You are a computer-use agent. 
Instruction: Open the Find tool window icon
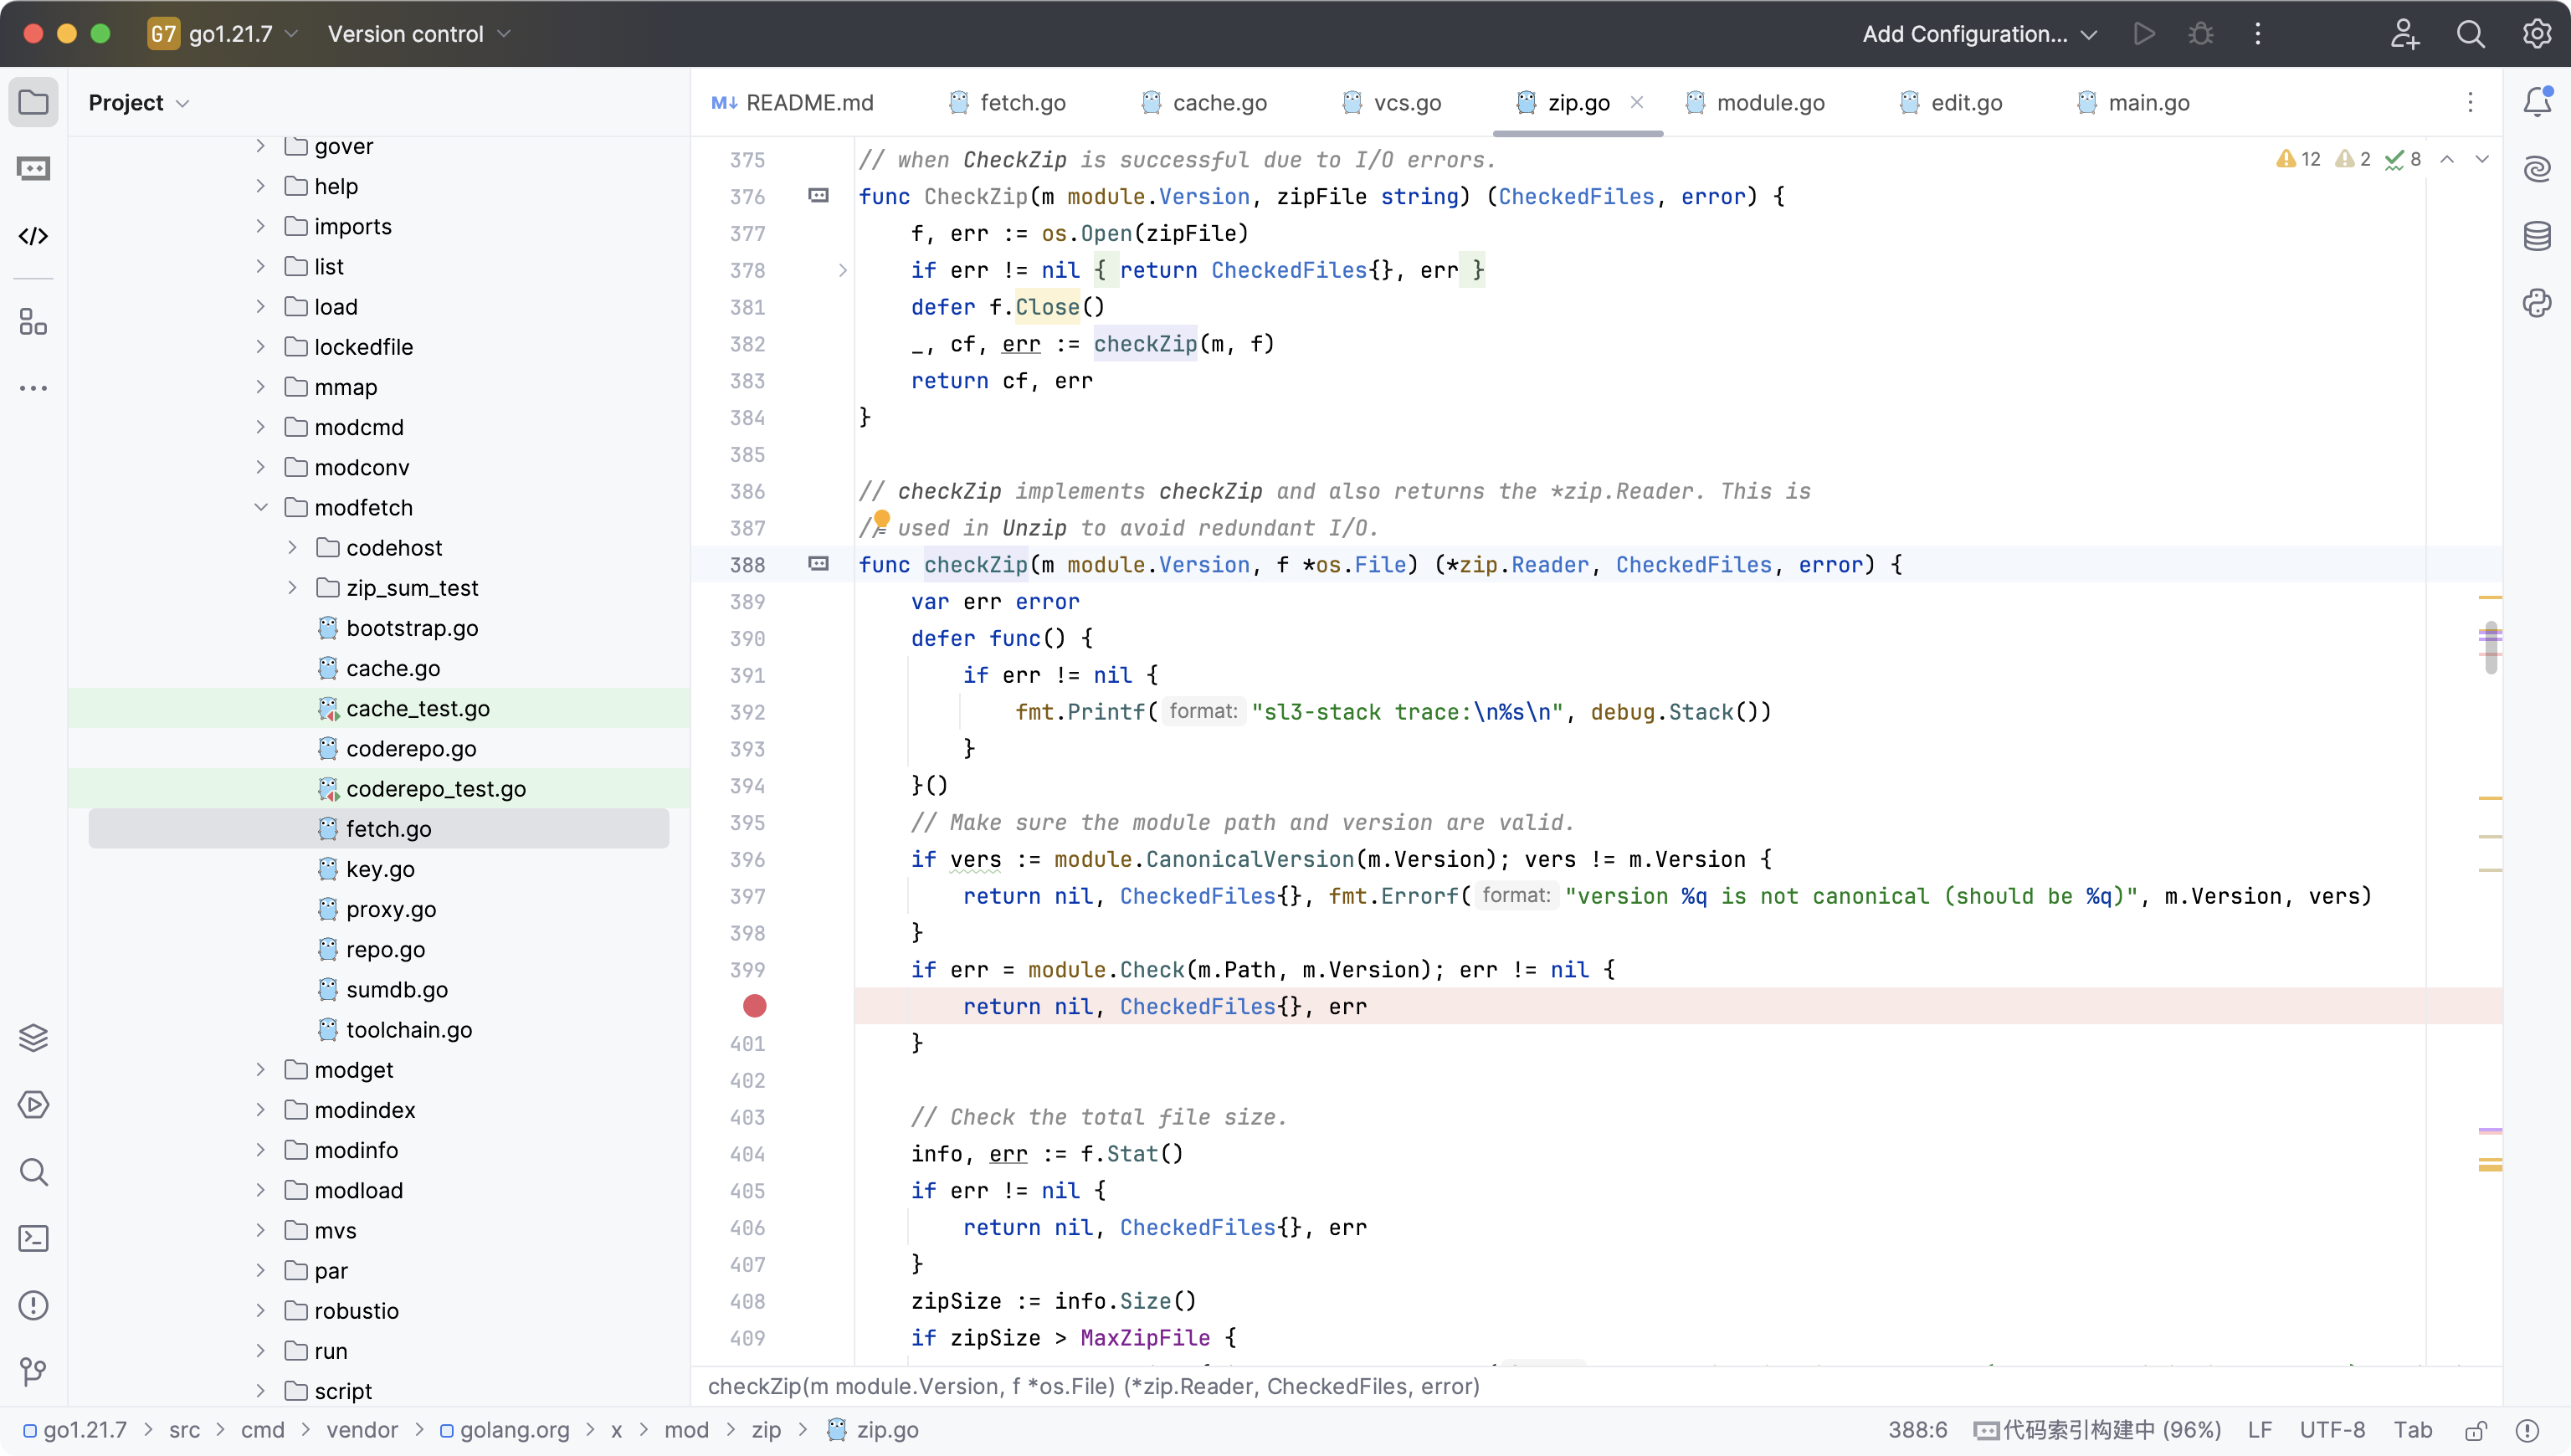coord(33,1172)
